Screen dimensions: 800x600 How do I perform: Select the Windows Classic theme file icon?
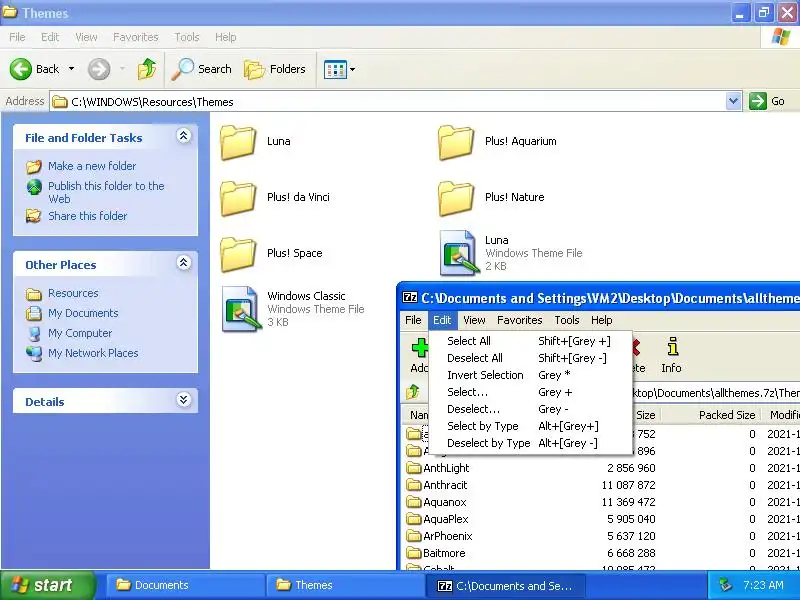241,309
